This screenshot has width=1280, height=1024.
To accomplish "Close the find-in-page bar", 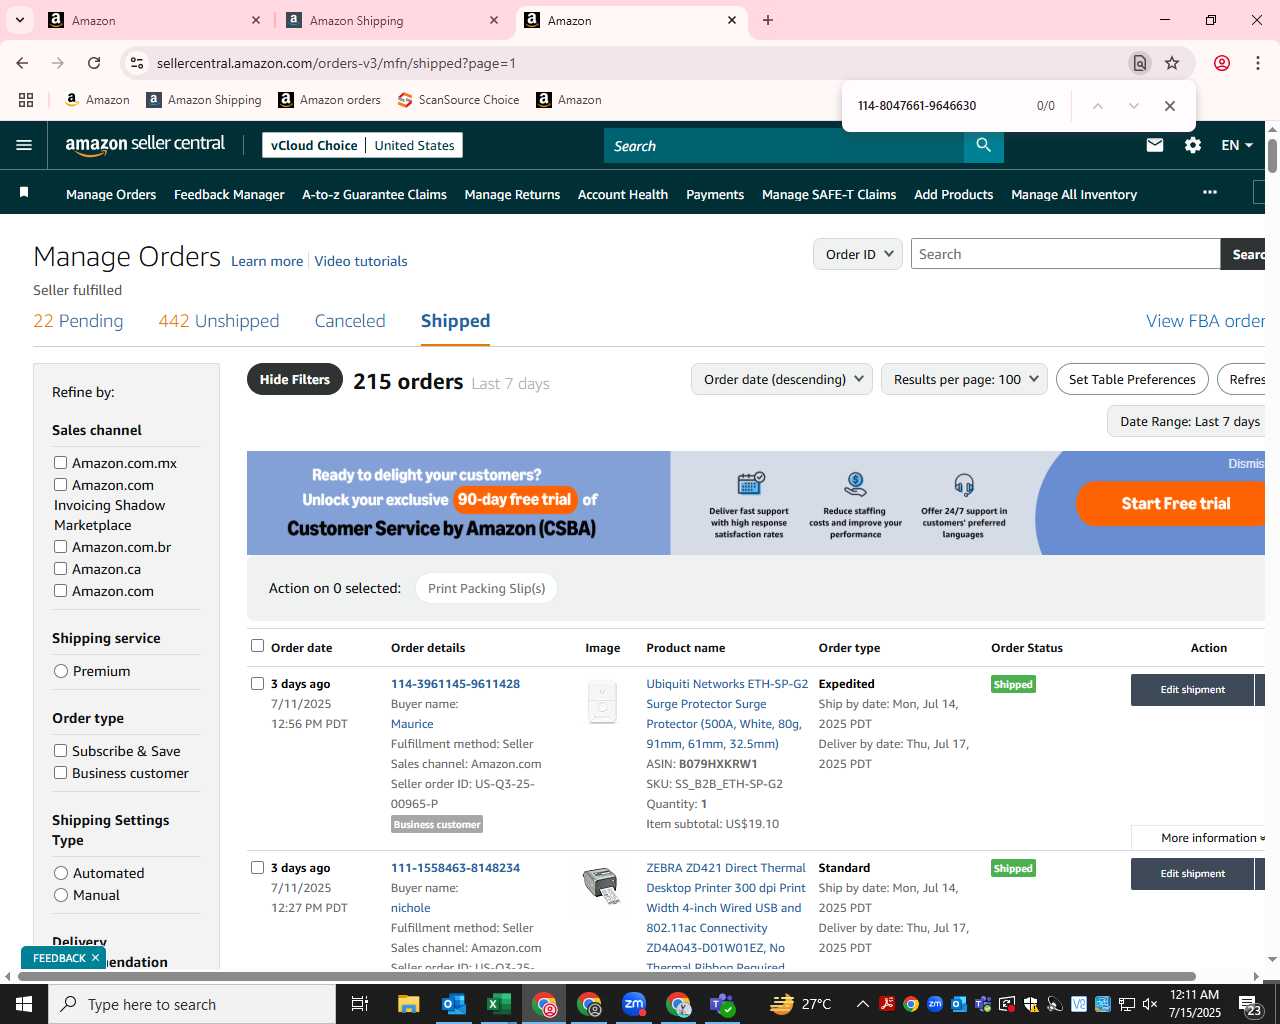I will pyautogui.click(x=1170, y=106).
